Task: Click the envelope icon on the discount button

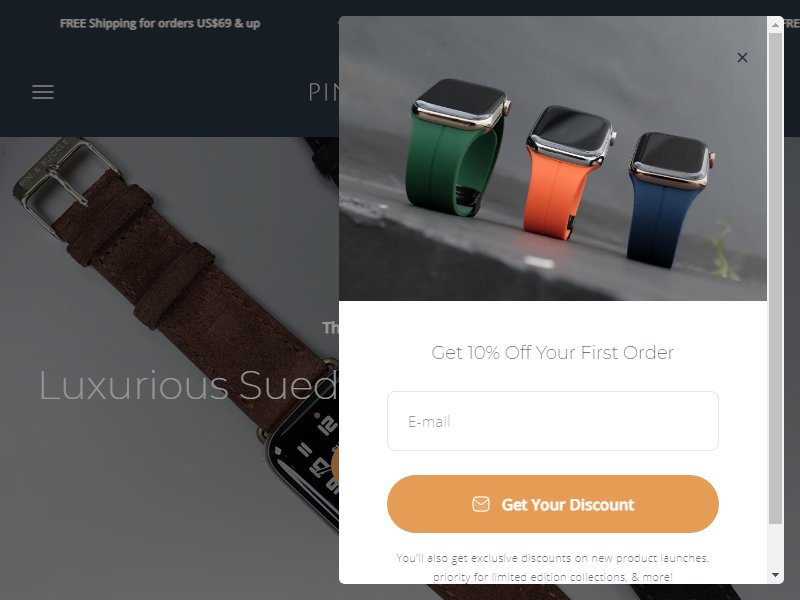Action: tap(481, 504)
